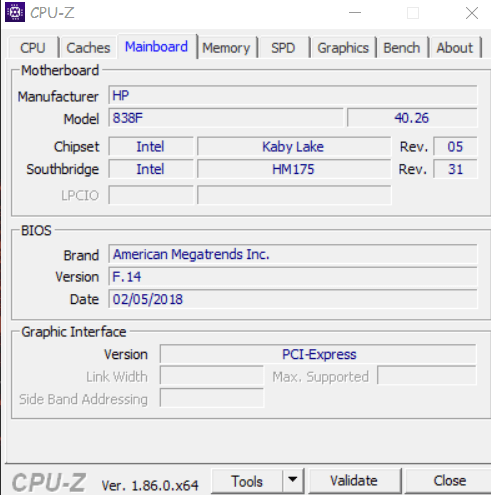The height and width of the screenshot is (495, 491).
Task: Open the Caches tab
Action: 88,48
